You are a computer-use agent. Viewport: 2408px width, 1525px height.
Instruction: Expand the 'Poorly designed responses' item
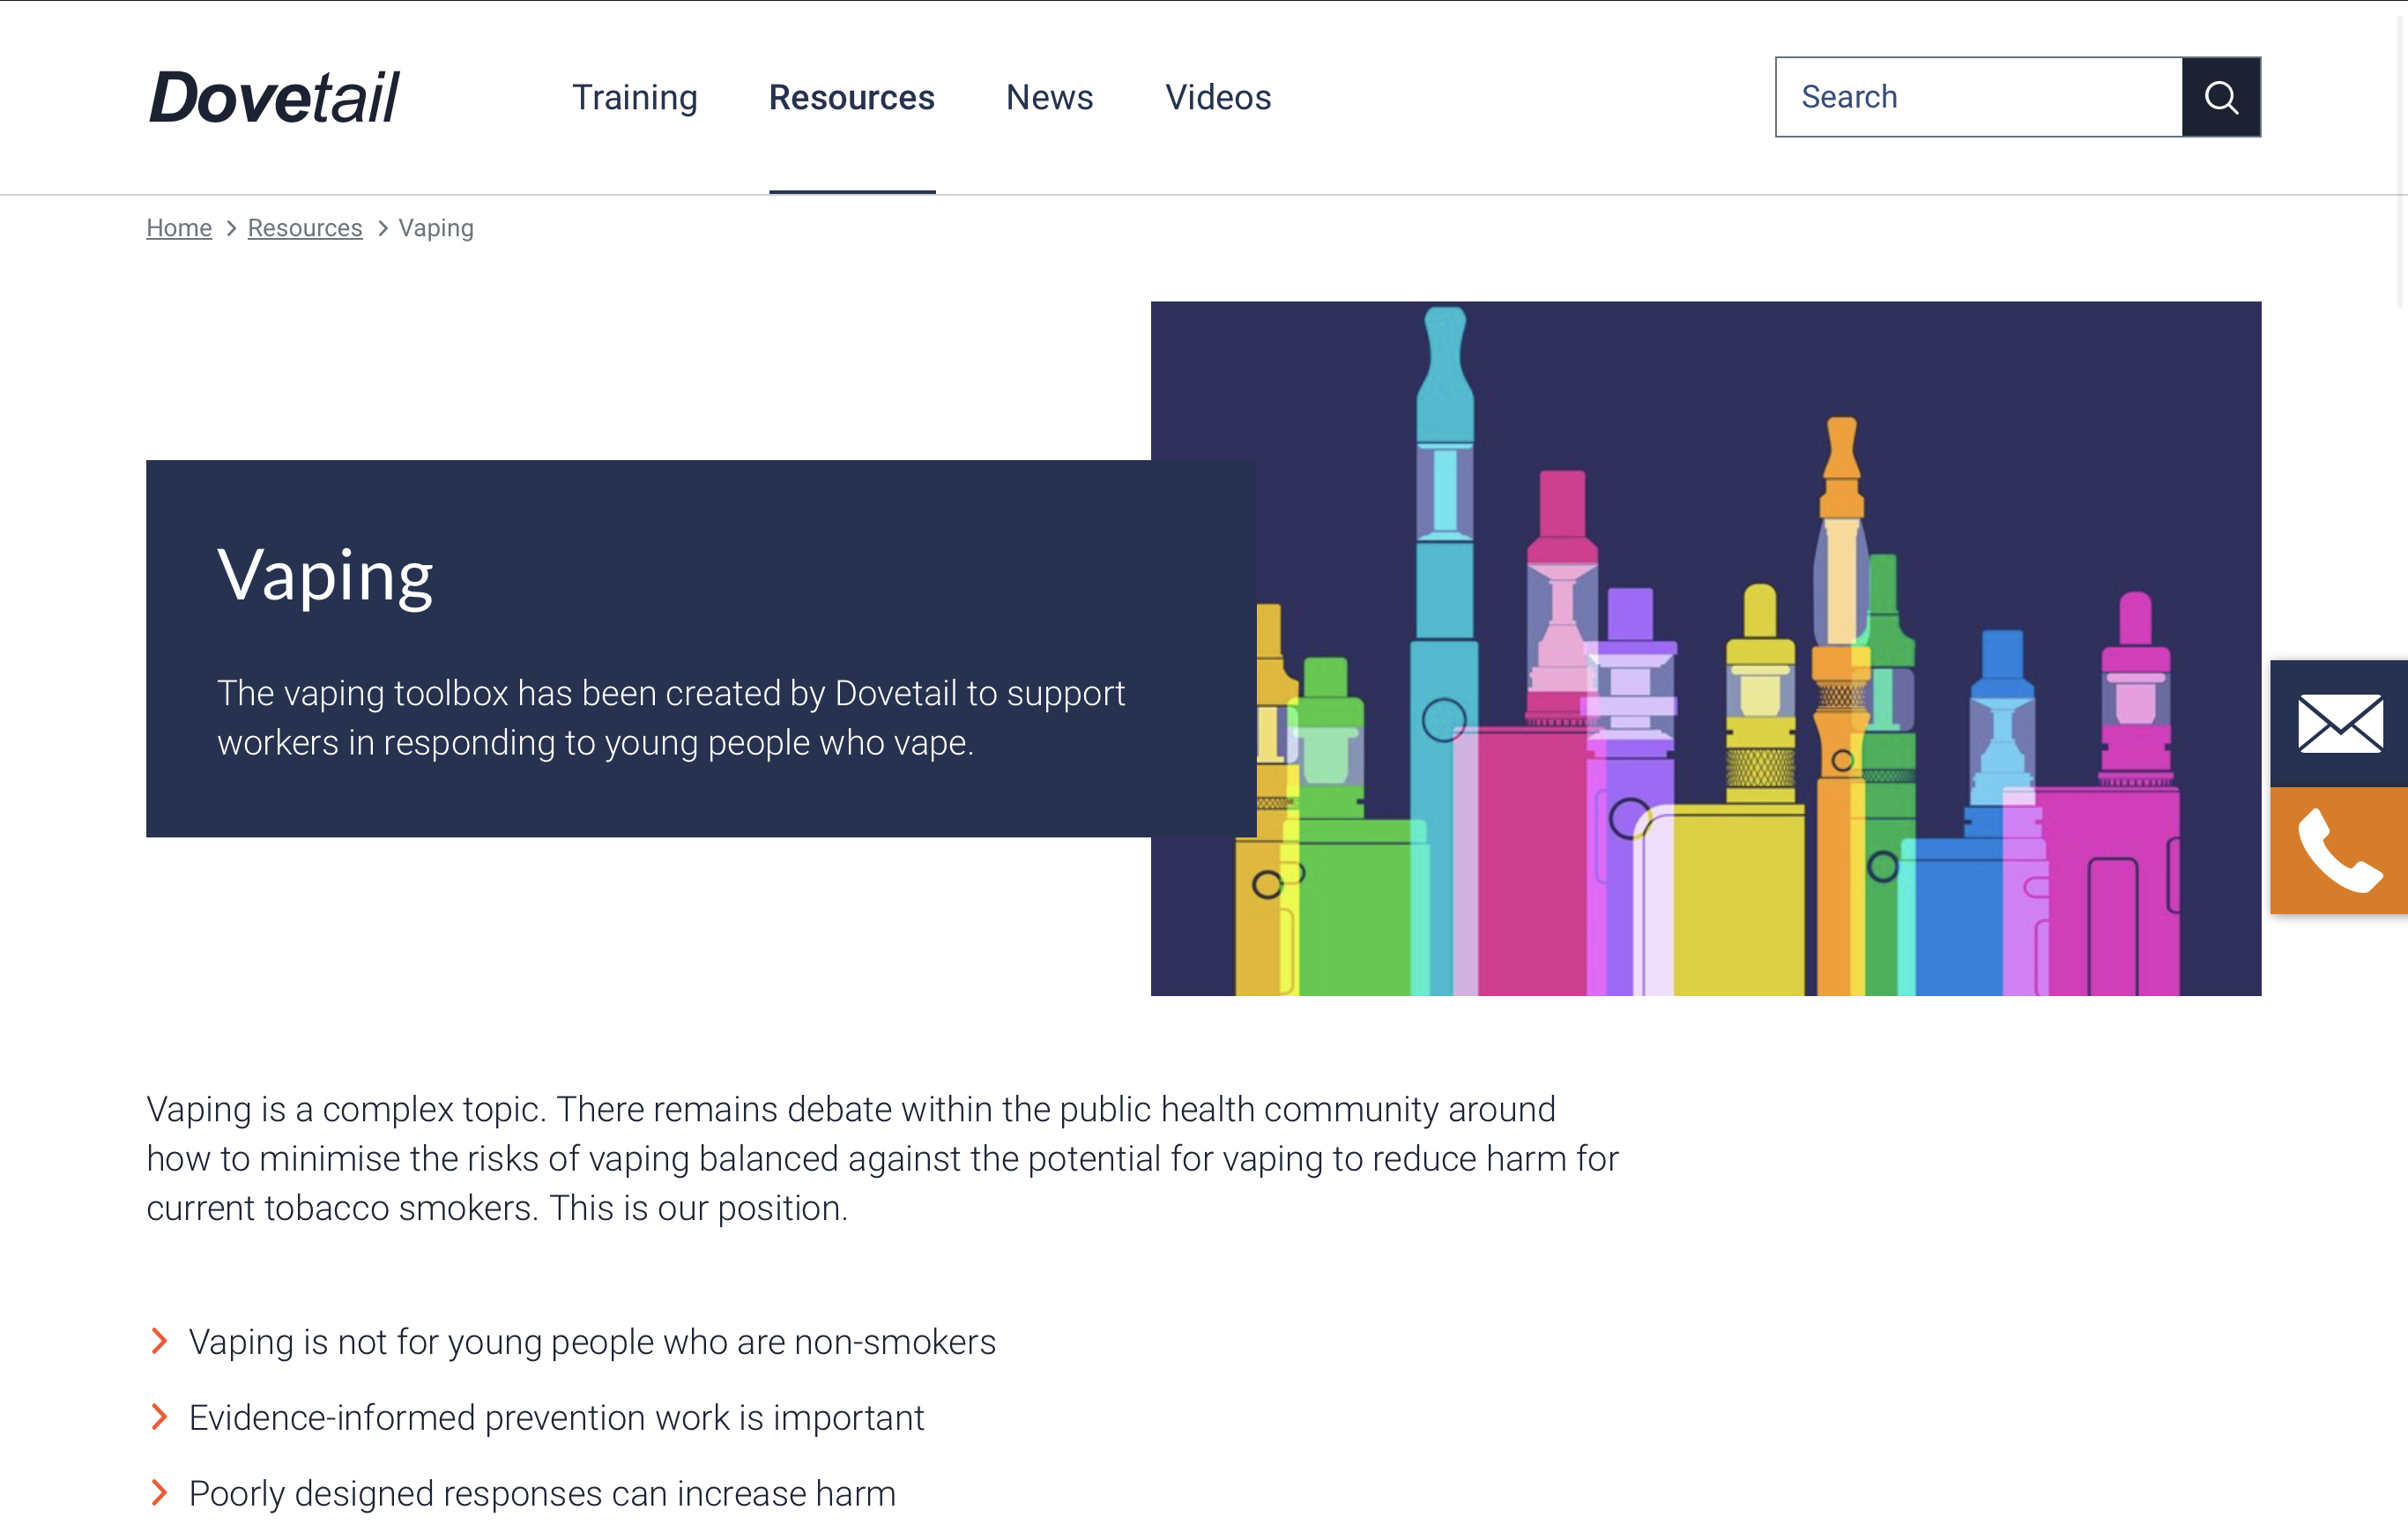[541, 1494]
